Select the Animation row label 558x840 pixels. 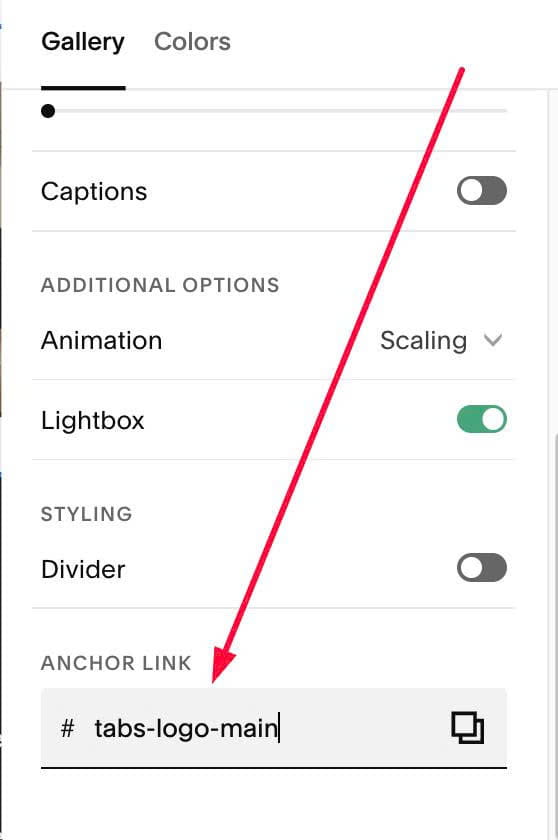(x=101, y=341)
